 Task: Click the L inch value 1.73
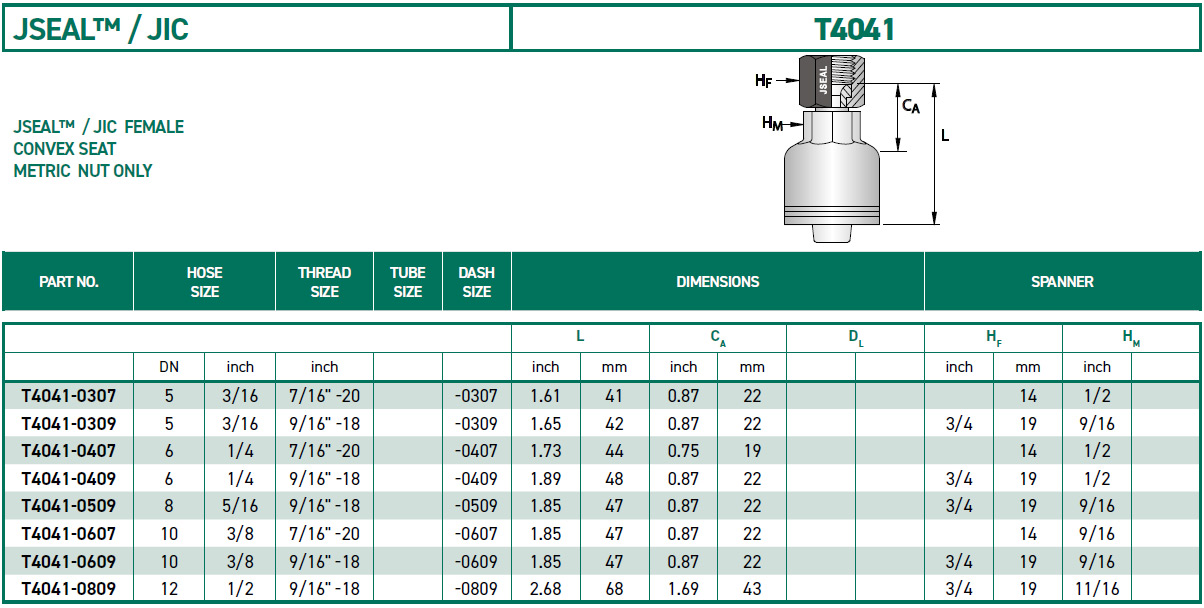tap(545, 451)
